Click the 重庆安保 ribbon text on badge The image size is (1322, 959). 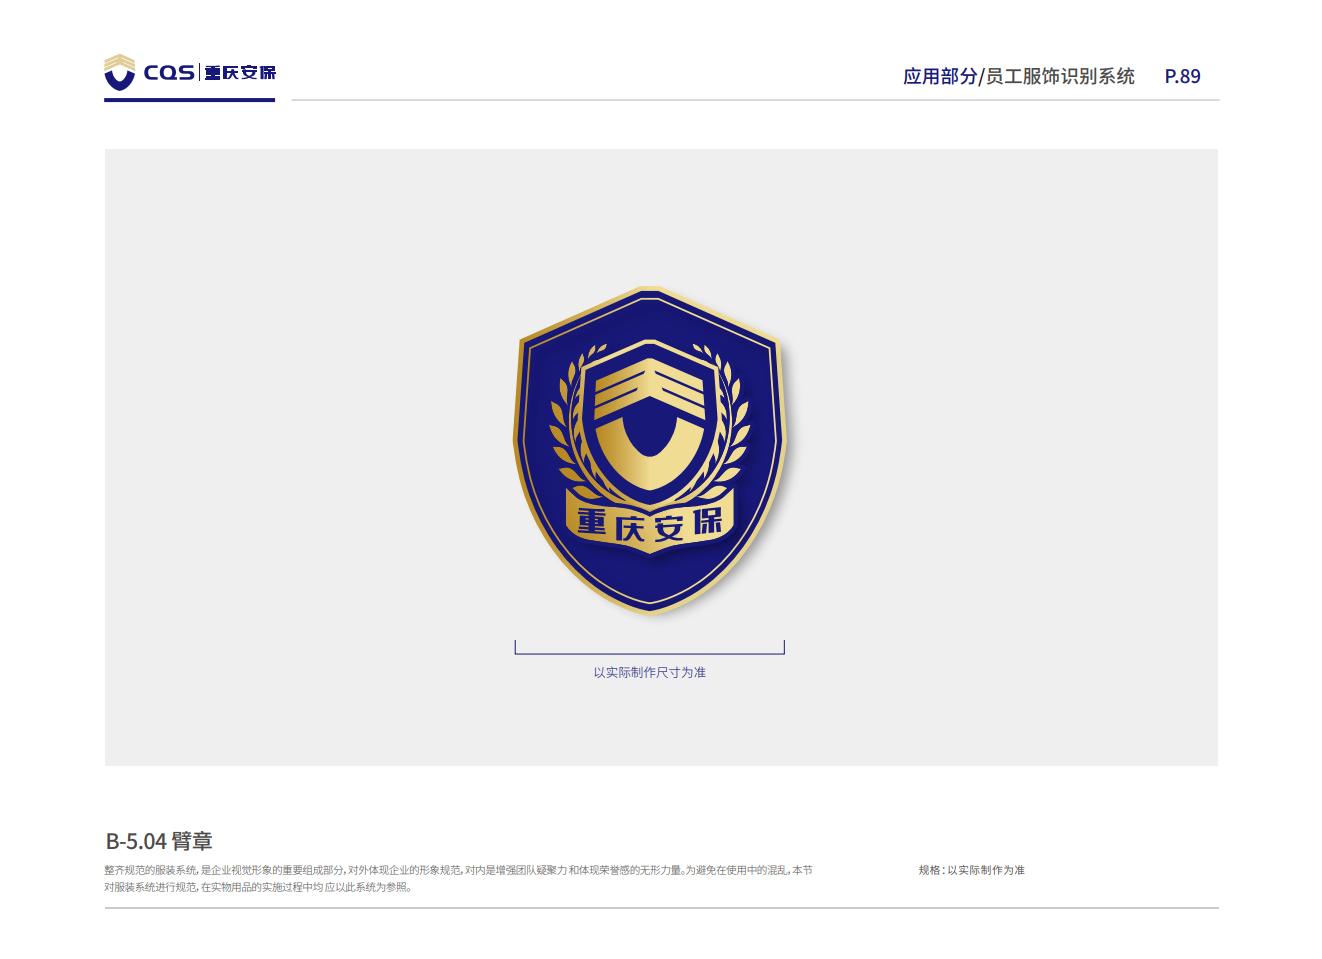[650, 523]
